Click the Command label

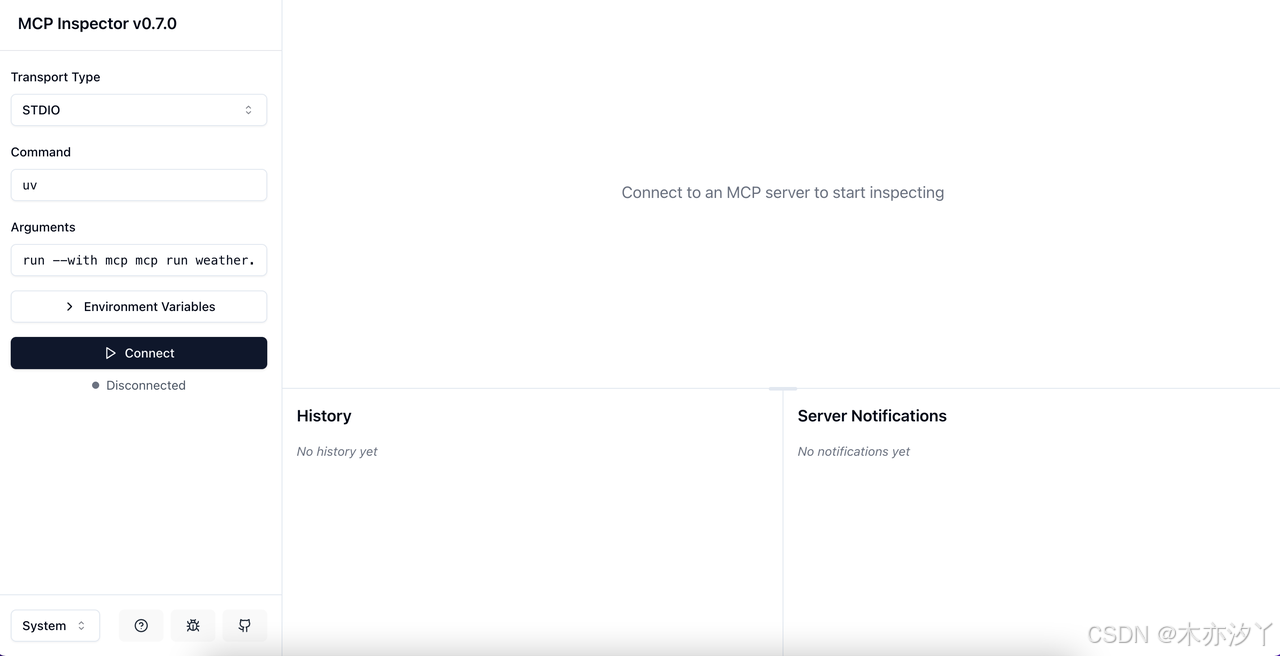[x=41, y=152]
